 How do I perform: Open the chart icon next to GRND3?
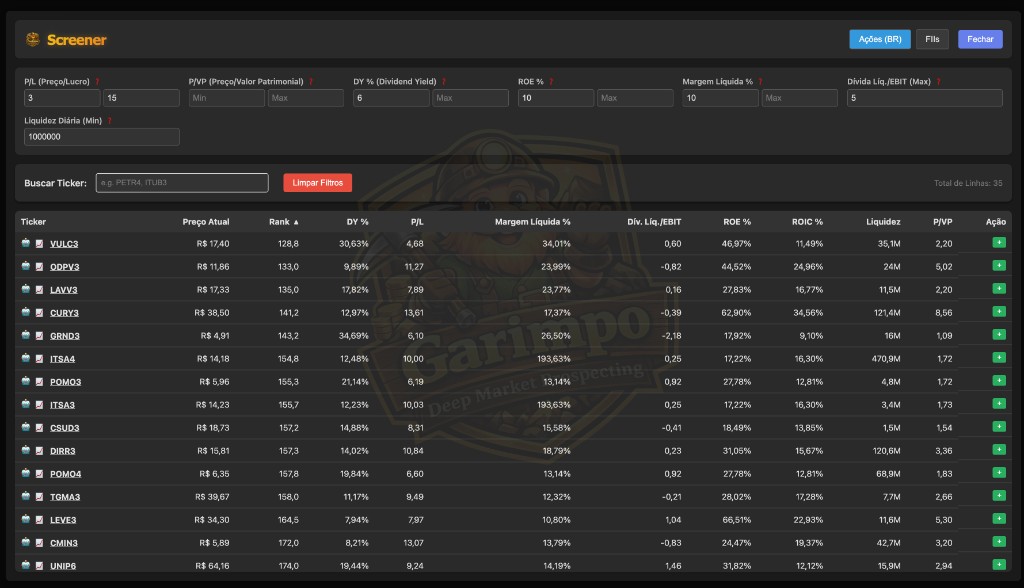click(x=38, y=335)
